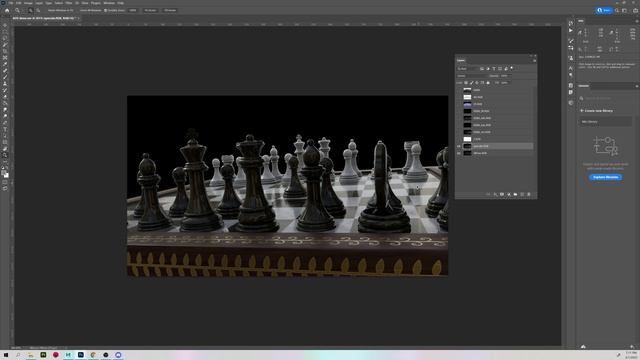Open Actions panel play icon in side strip
This screenshot has width=640, height=360.
pyautogui.click(x=571, y=31)
